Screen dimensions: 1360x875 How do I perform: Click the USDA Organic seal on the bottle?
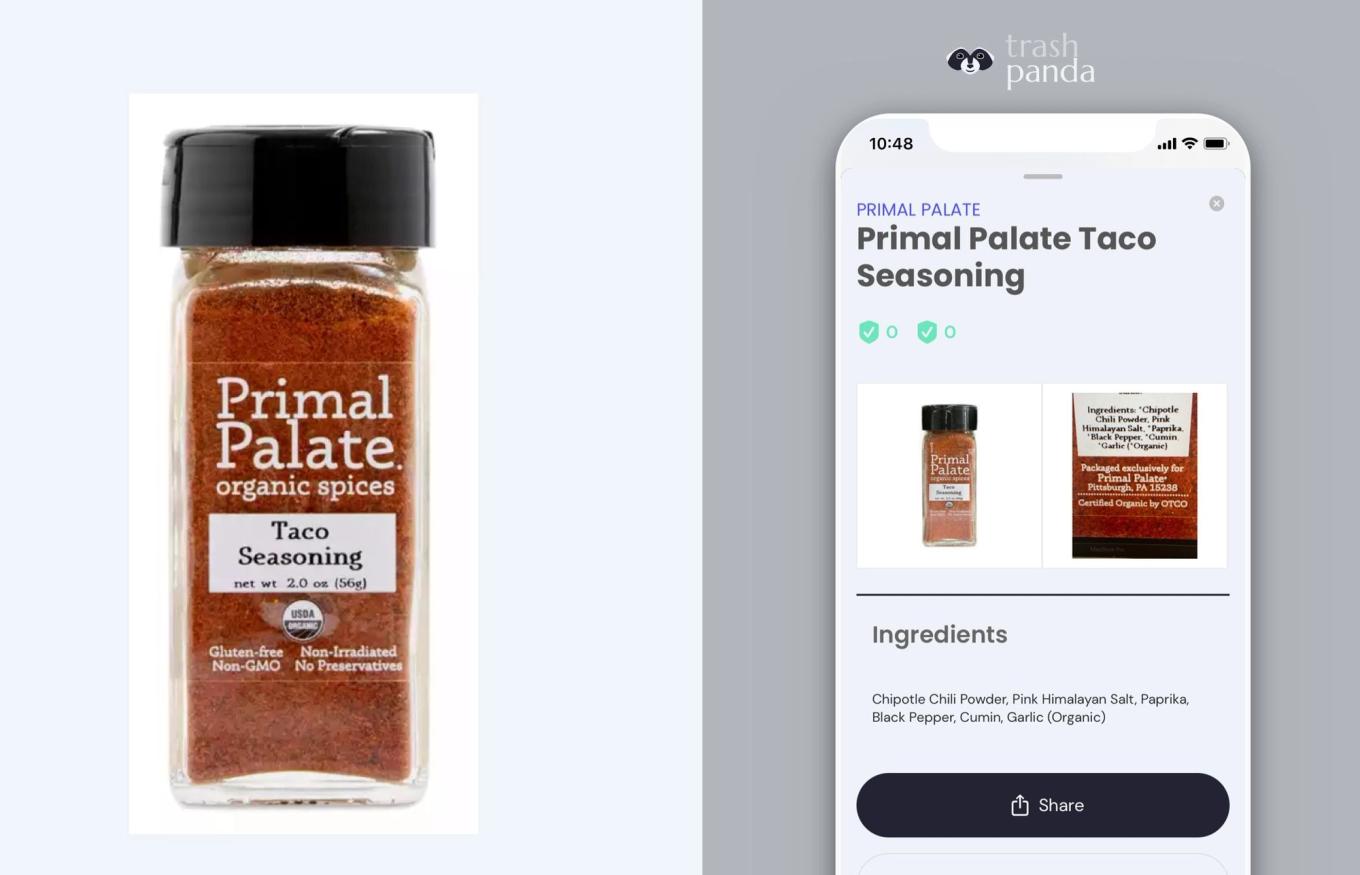click(x=302, y=620)
